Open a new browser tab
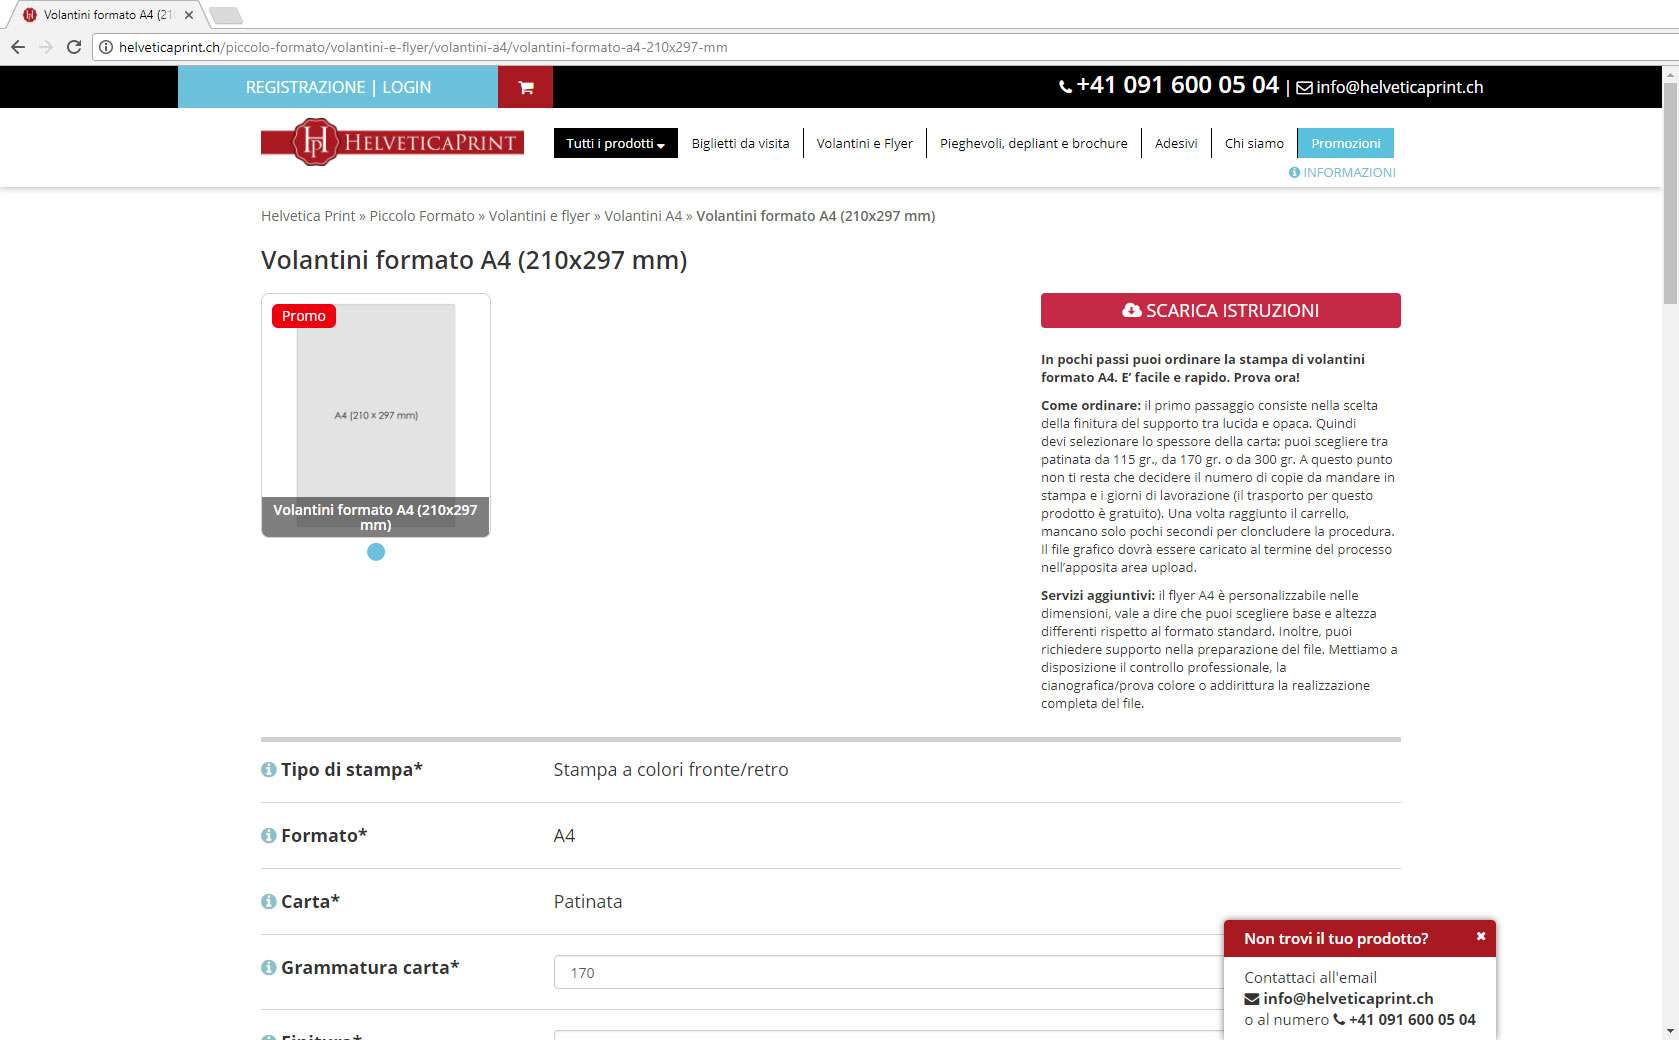1679x1040 pixels. (x=226, y=15)
